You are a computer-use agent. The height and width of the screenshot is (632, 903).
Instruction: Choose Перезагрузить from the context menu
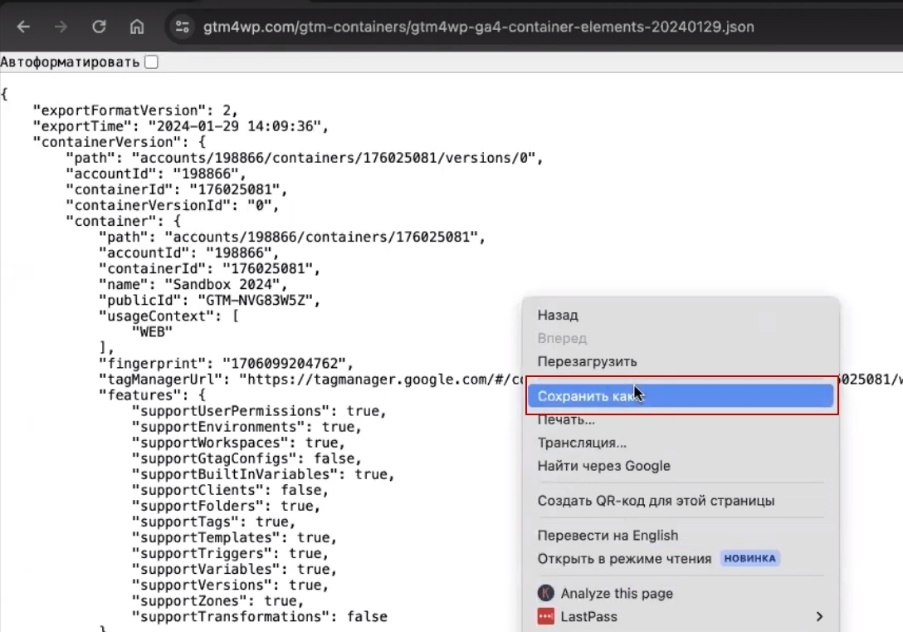pos(587,361)
